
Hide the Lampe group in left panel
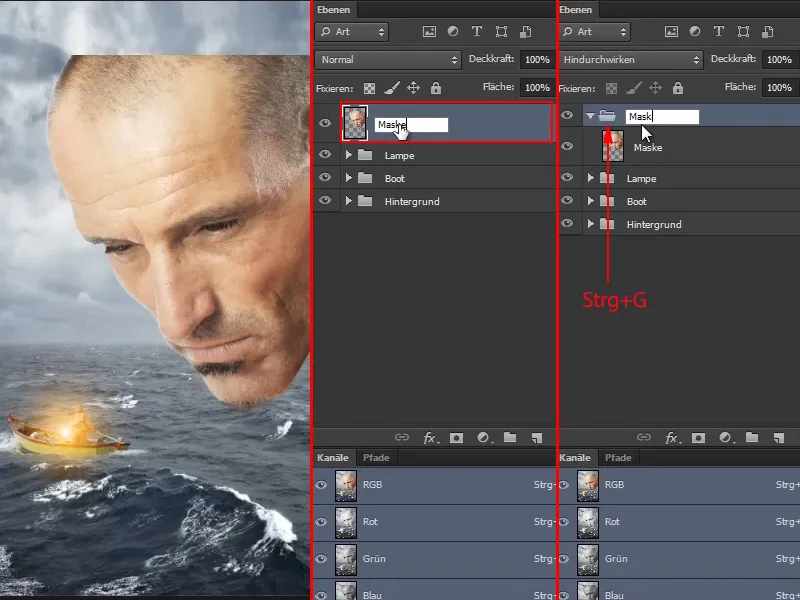[x=325, y=154]
